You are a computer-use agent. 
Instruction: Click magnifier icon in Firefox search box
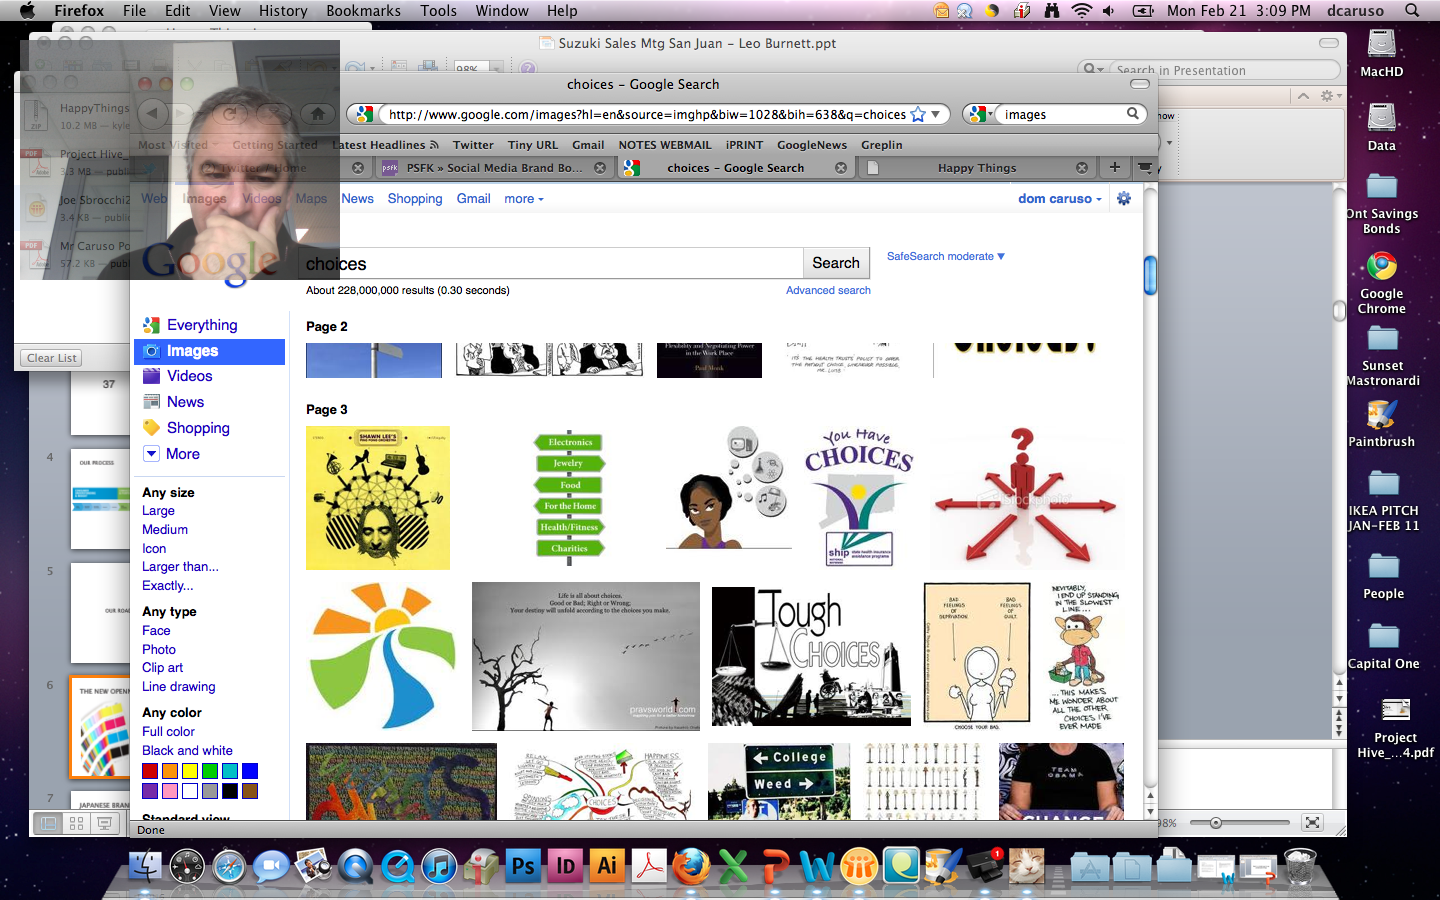1133,114
